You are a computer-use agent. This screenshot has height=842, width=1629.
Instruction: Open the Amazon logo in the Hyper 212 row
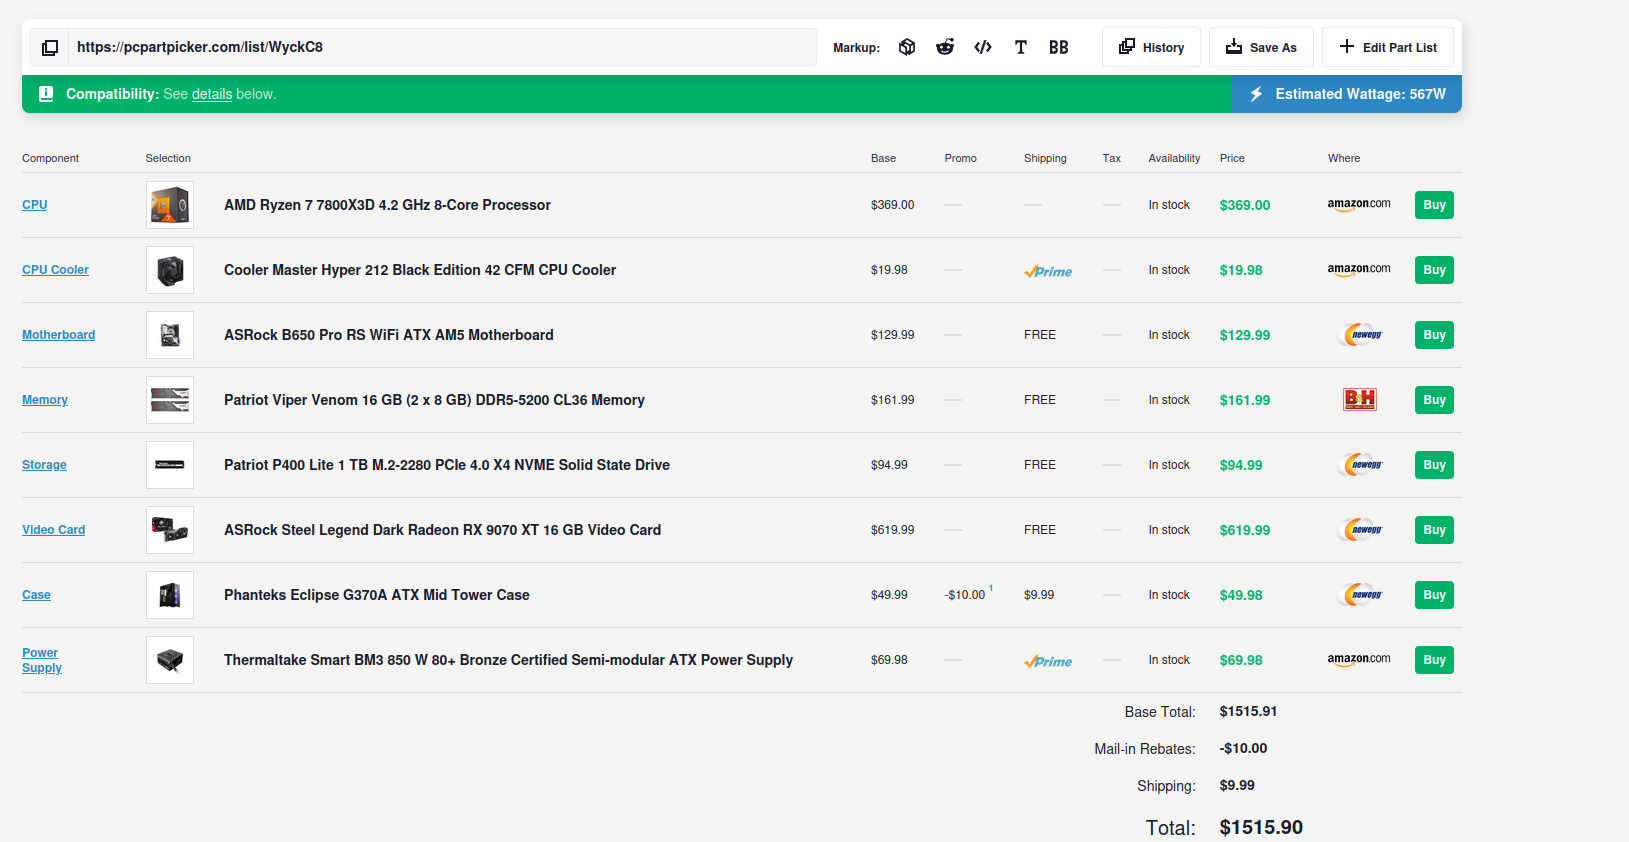click(1359, 270)
